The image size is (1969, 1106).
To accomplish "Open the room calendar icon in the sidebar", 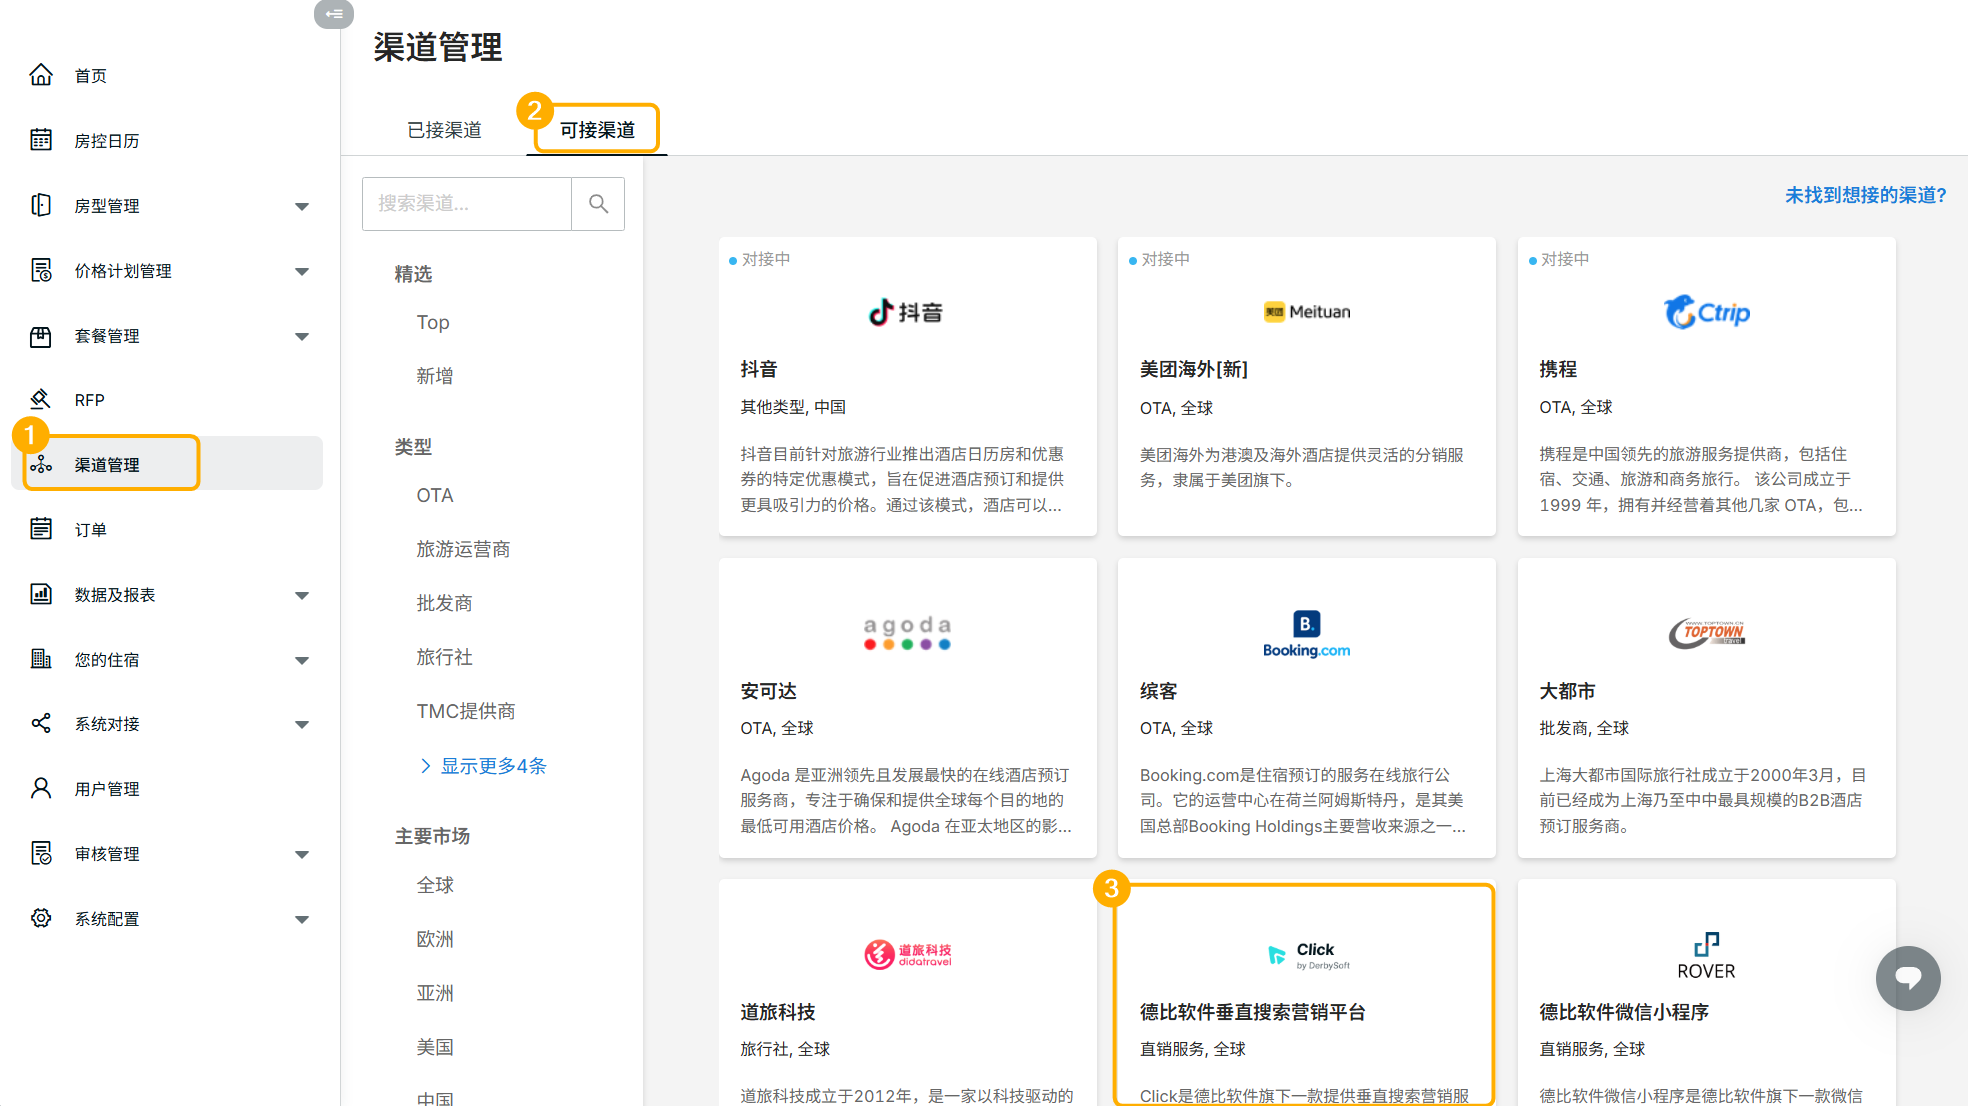I will [41, 140].
